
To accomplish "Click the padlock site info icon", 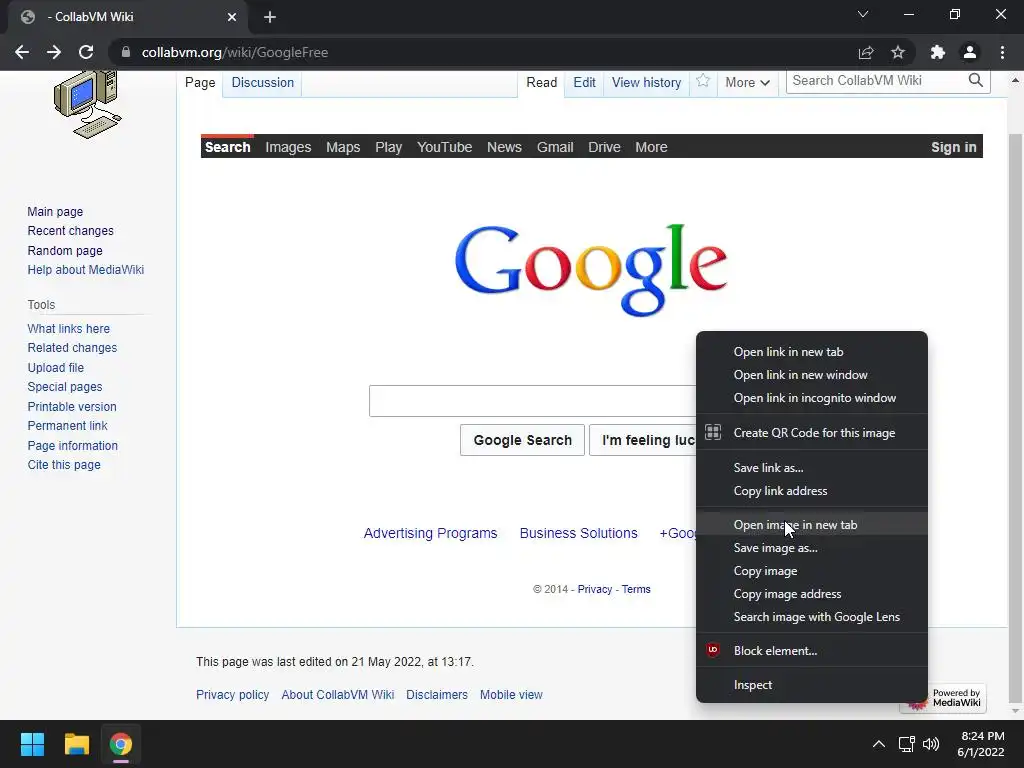I will coord(126,52).
